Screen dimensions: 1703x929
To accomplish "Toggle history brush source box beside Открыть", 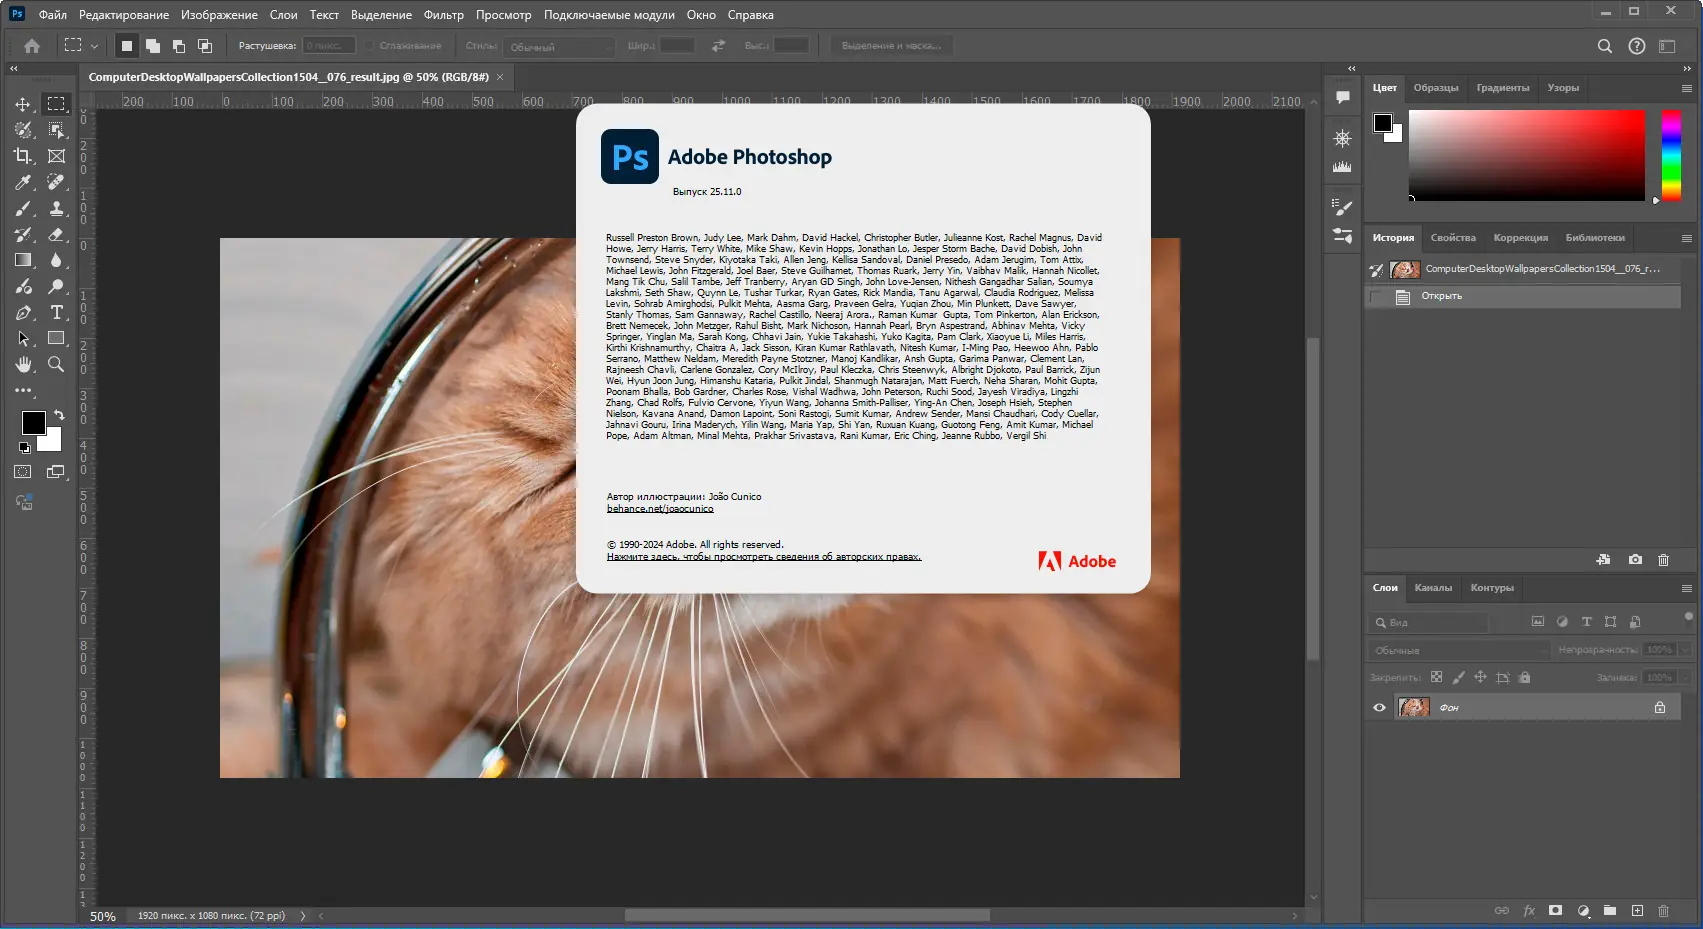I will click(x=1377, y=297).
